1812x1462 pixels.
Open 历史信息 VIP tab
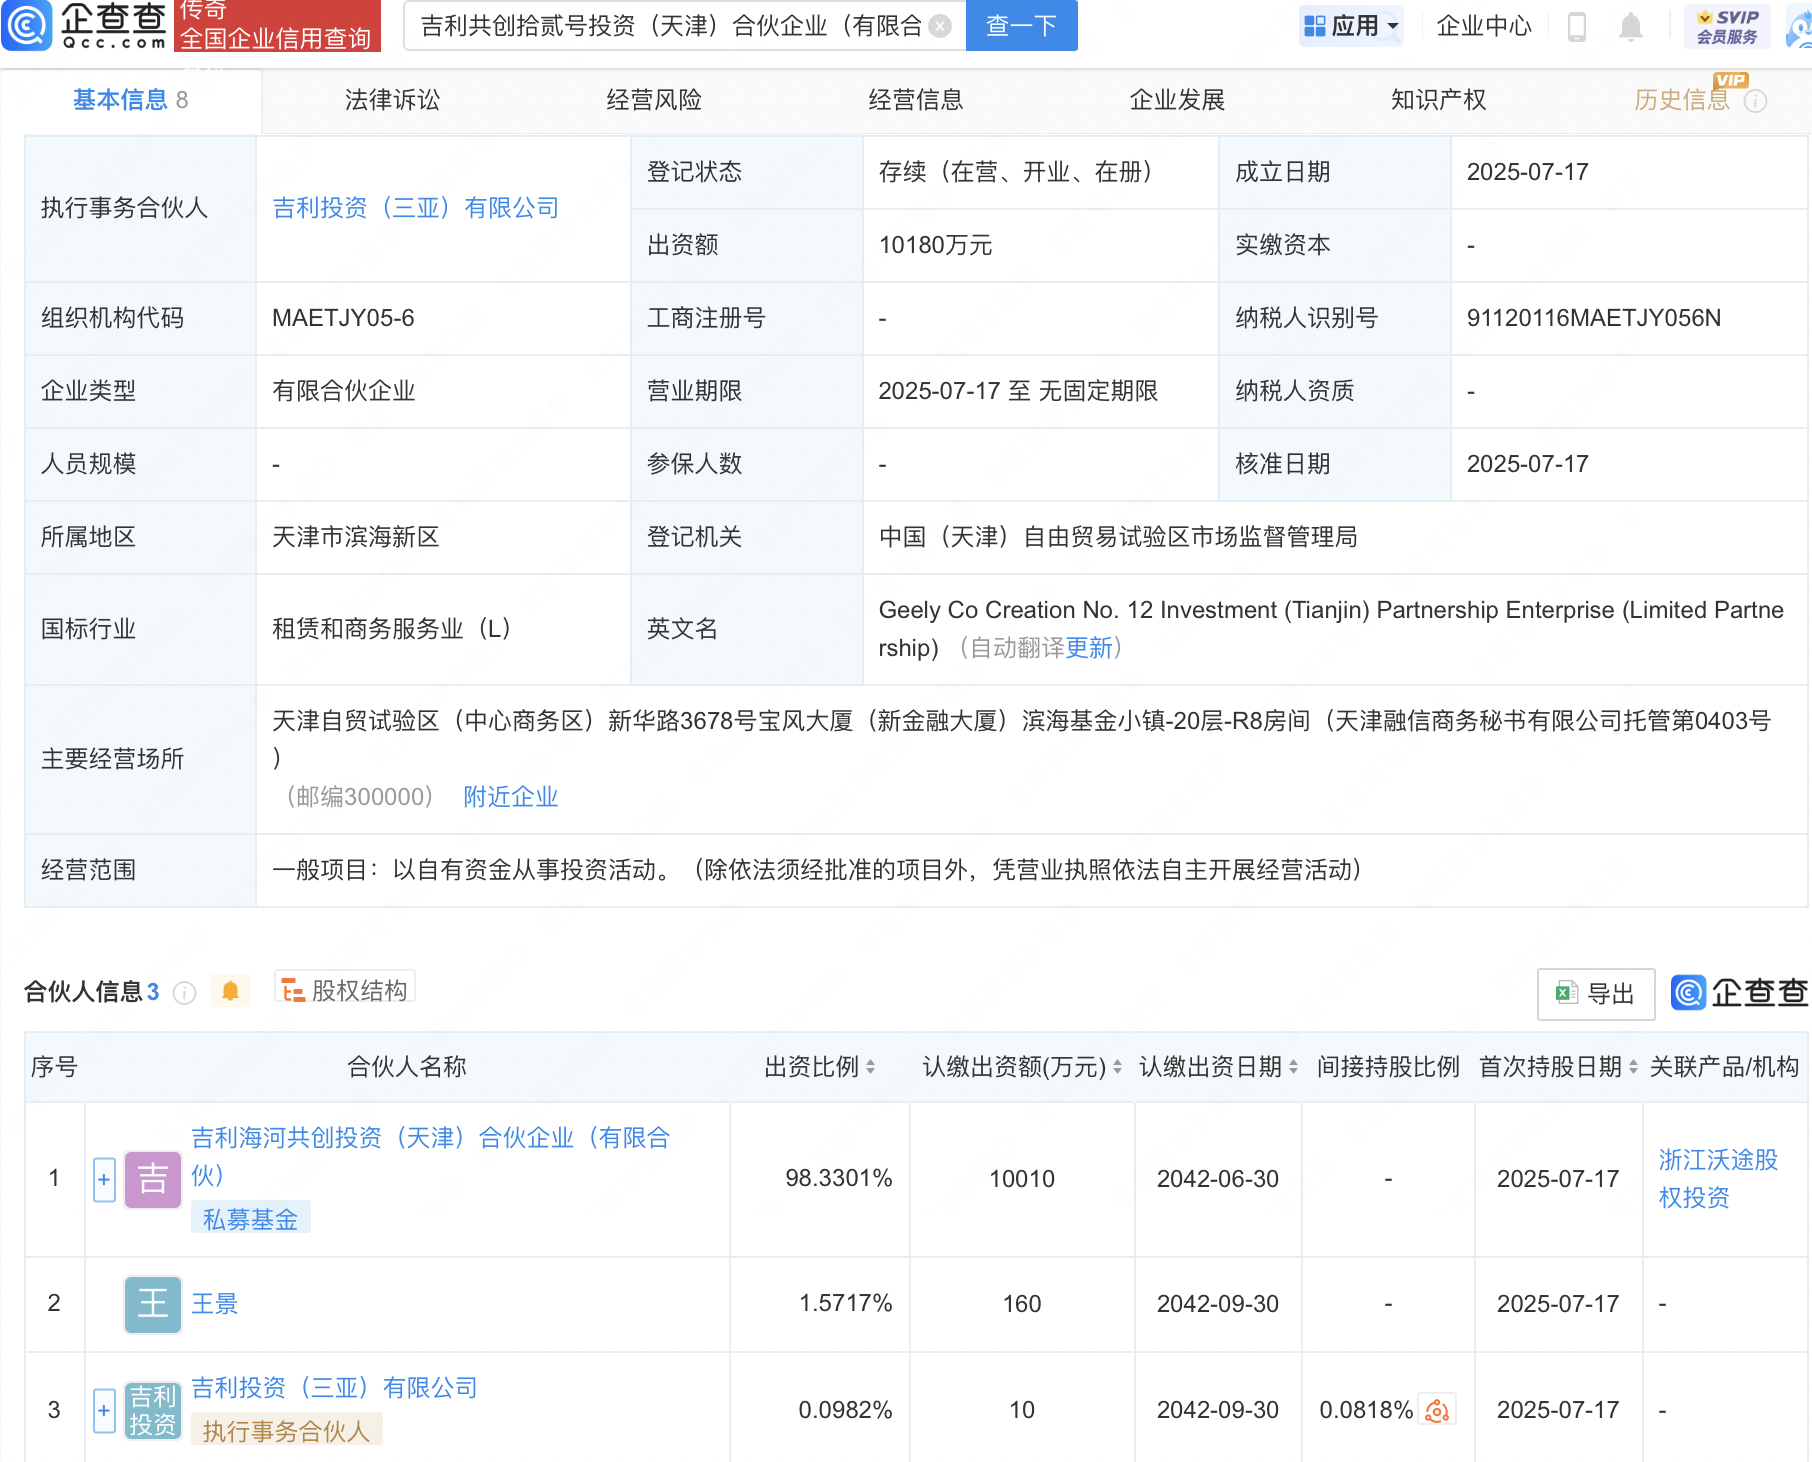(1682, 100)
